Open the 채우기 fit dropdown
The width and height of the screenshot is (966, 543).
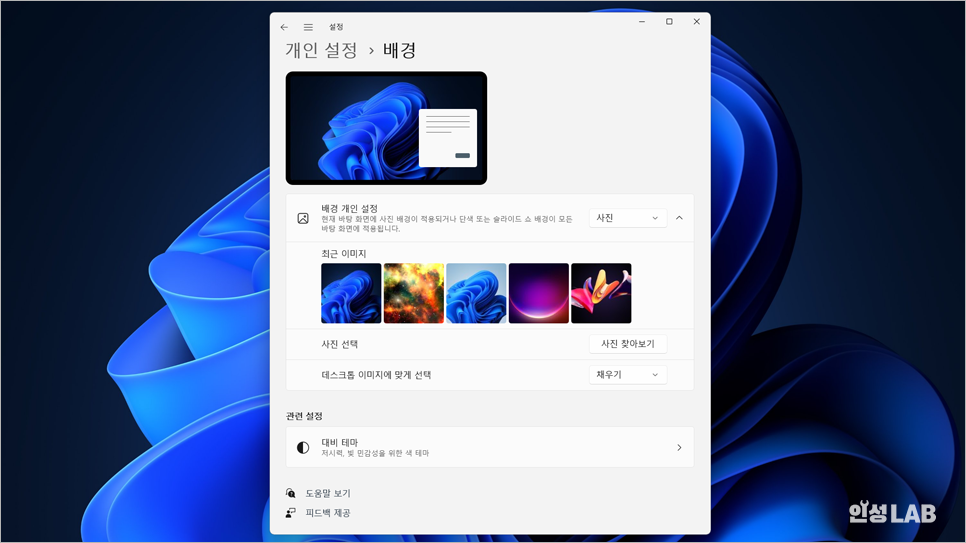[x=628, y=375]
